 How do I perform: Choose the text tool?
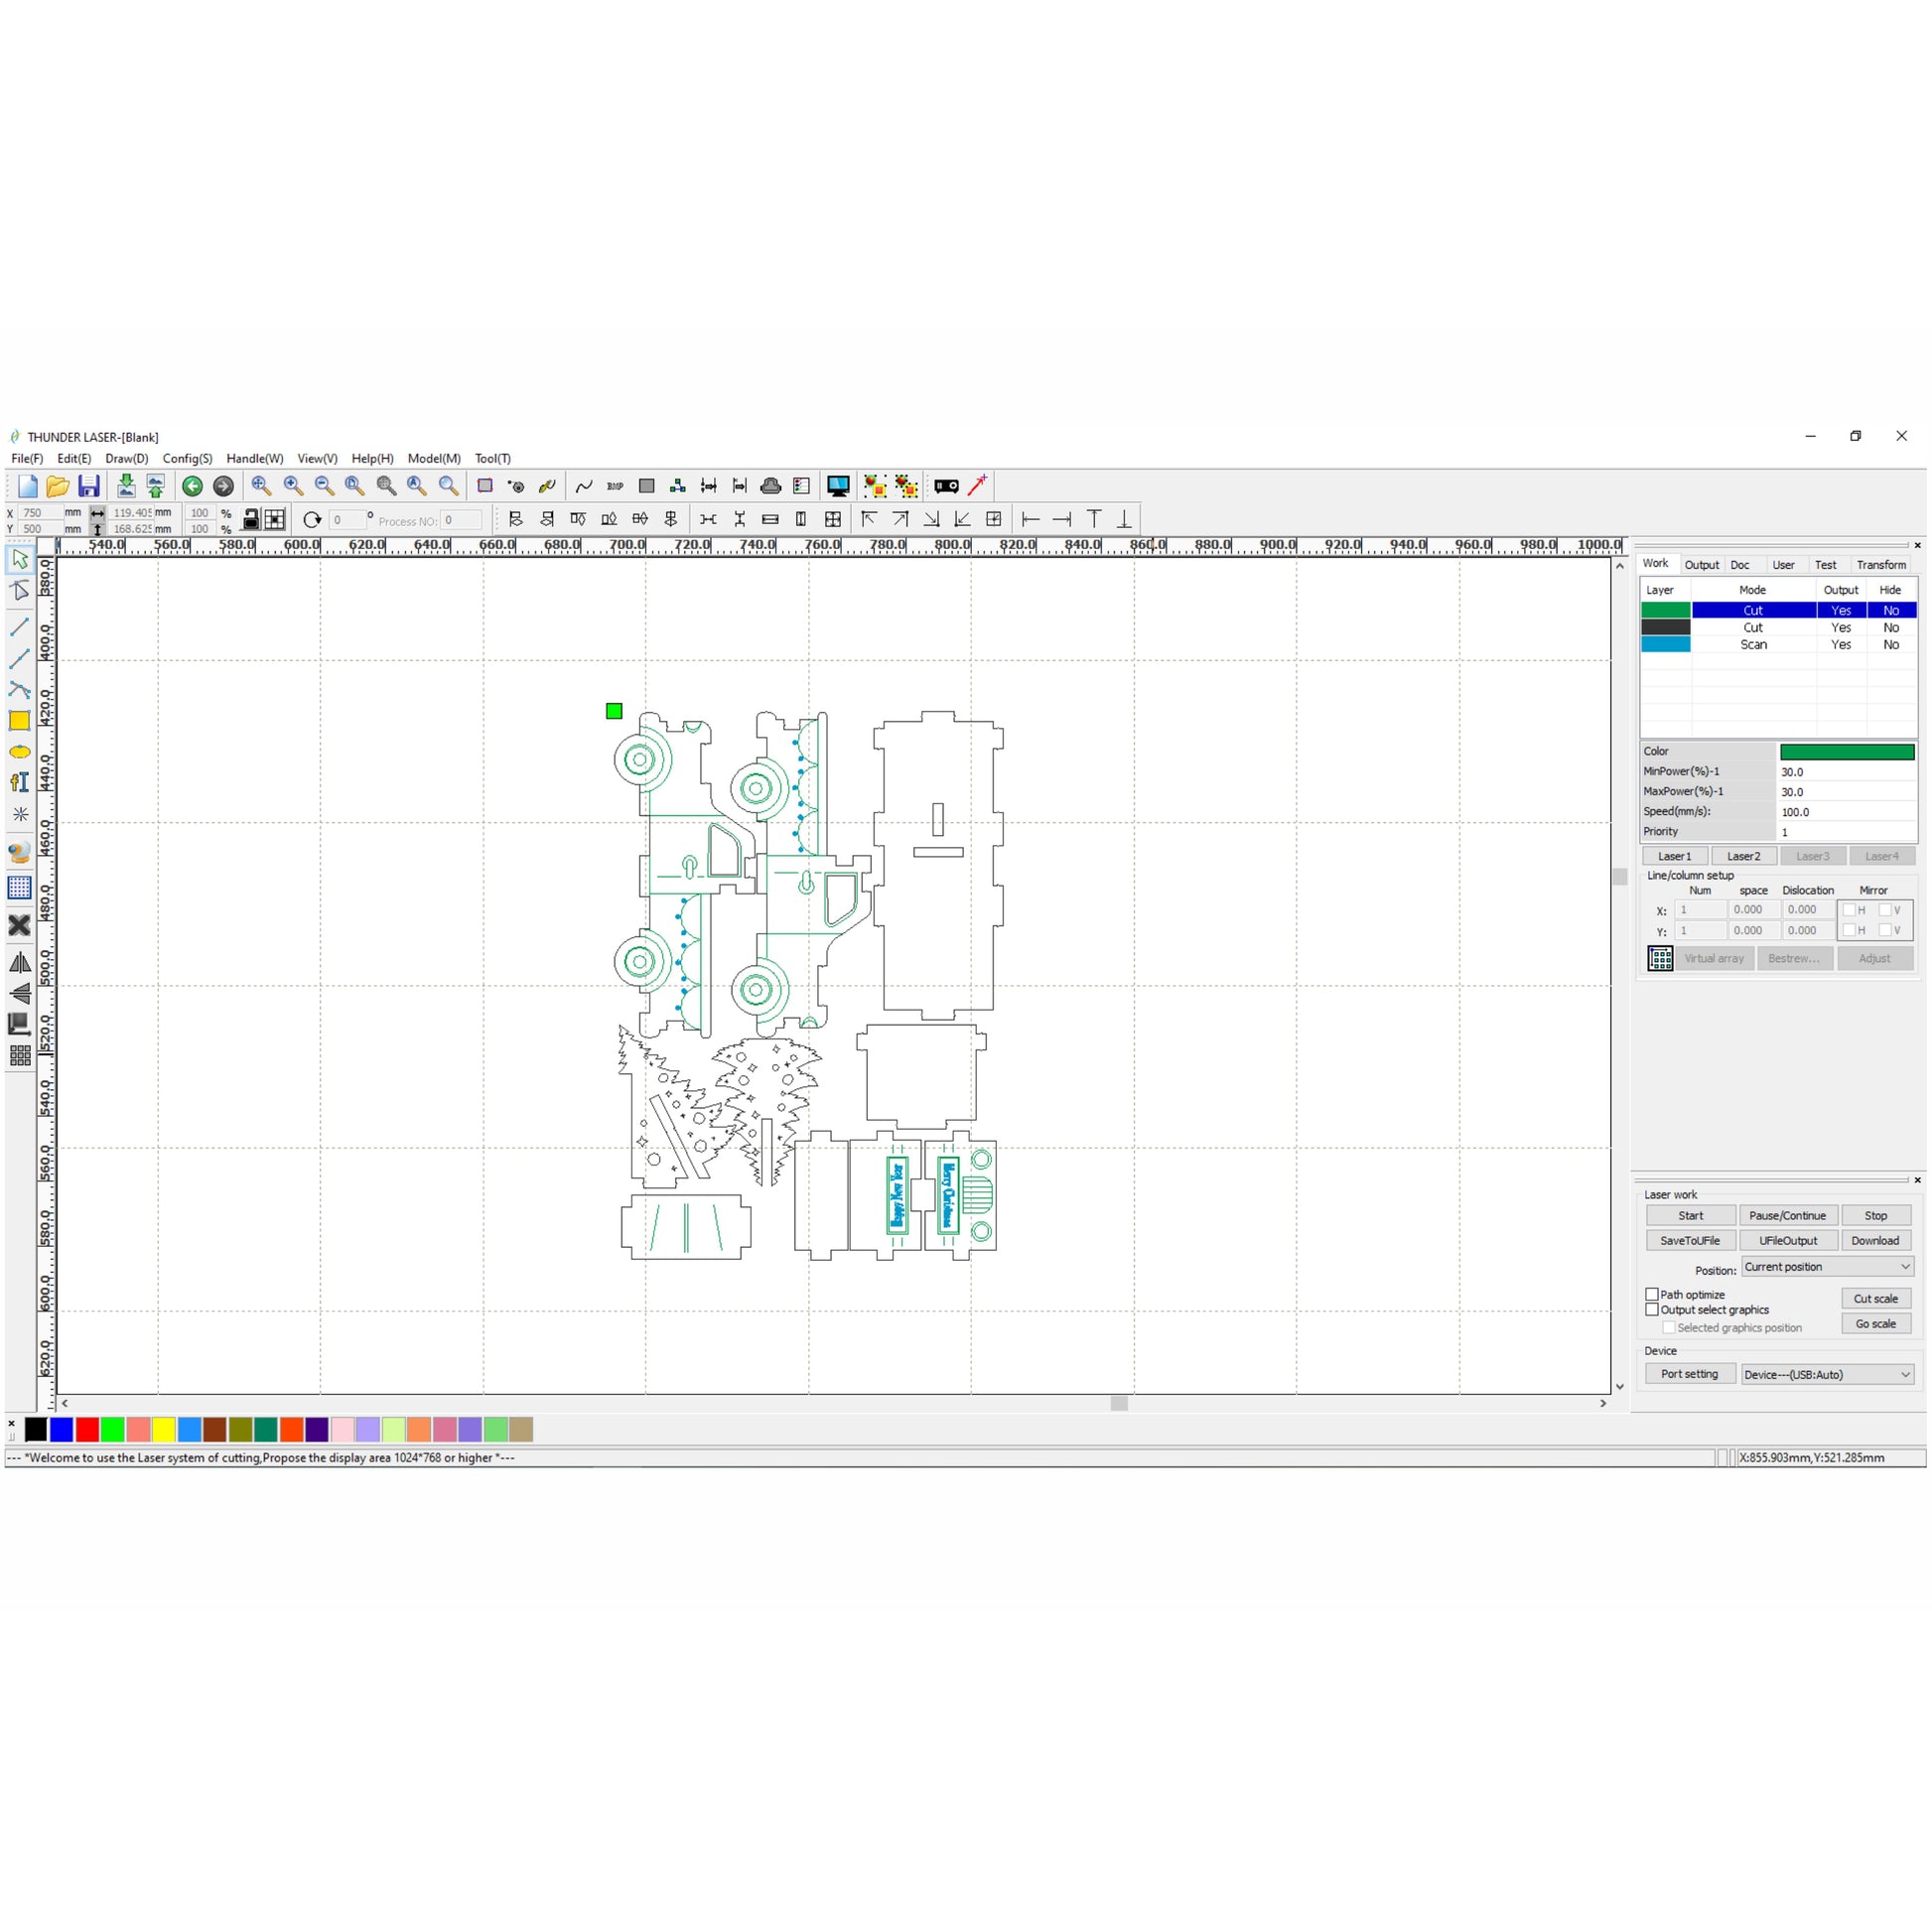point(19,783)
